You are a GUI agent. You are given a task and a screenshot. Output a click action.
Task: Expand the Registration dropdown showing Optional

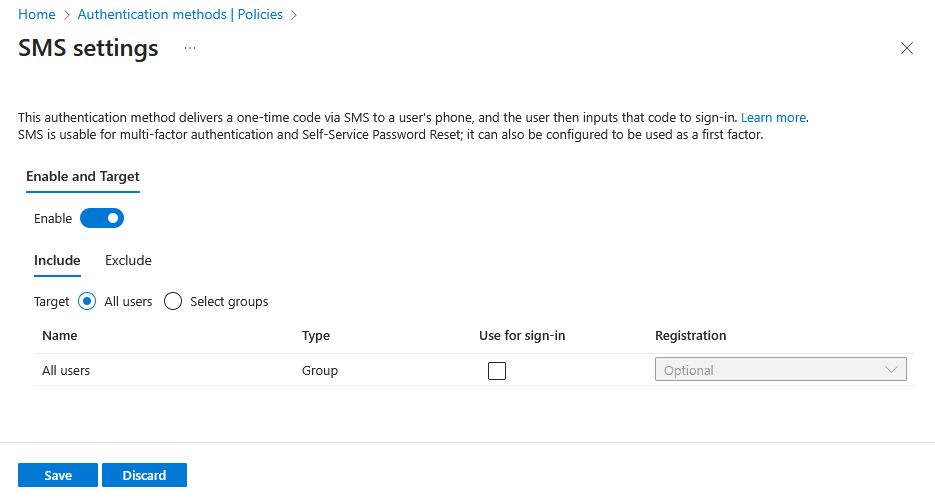(x=780, y=370)
